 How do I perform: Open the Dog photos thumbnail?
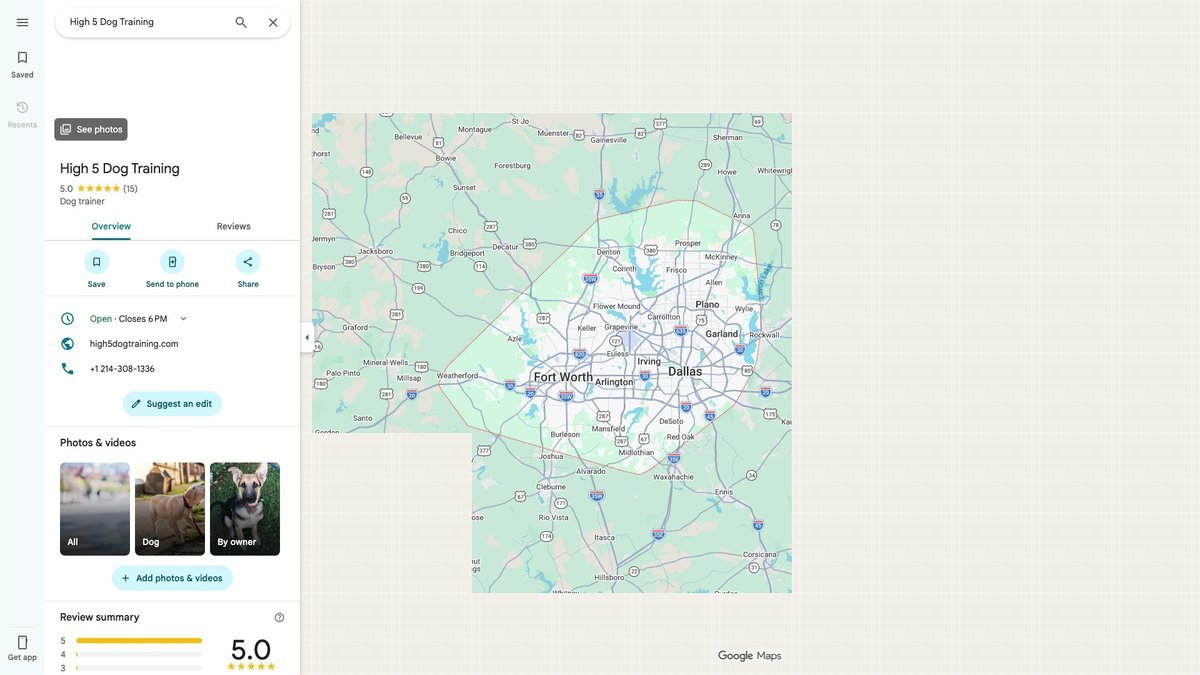click(x=170, y=509)
